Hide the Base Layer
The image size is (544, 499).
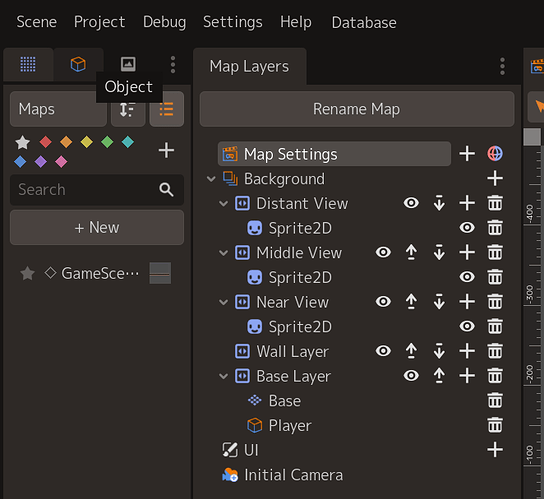[x=411, y=375]
